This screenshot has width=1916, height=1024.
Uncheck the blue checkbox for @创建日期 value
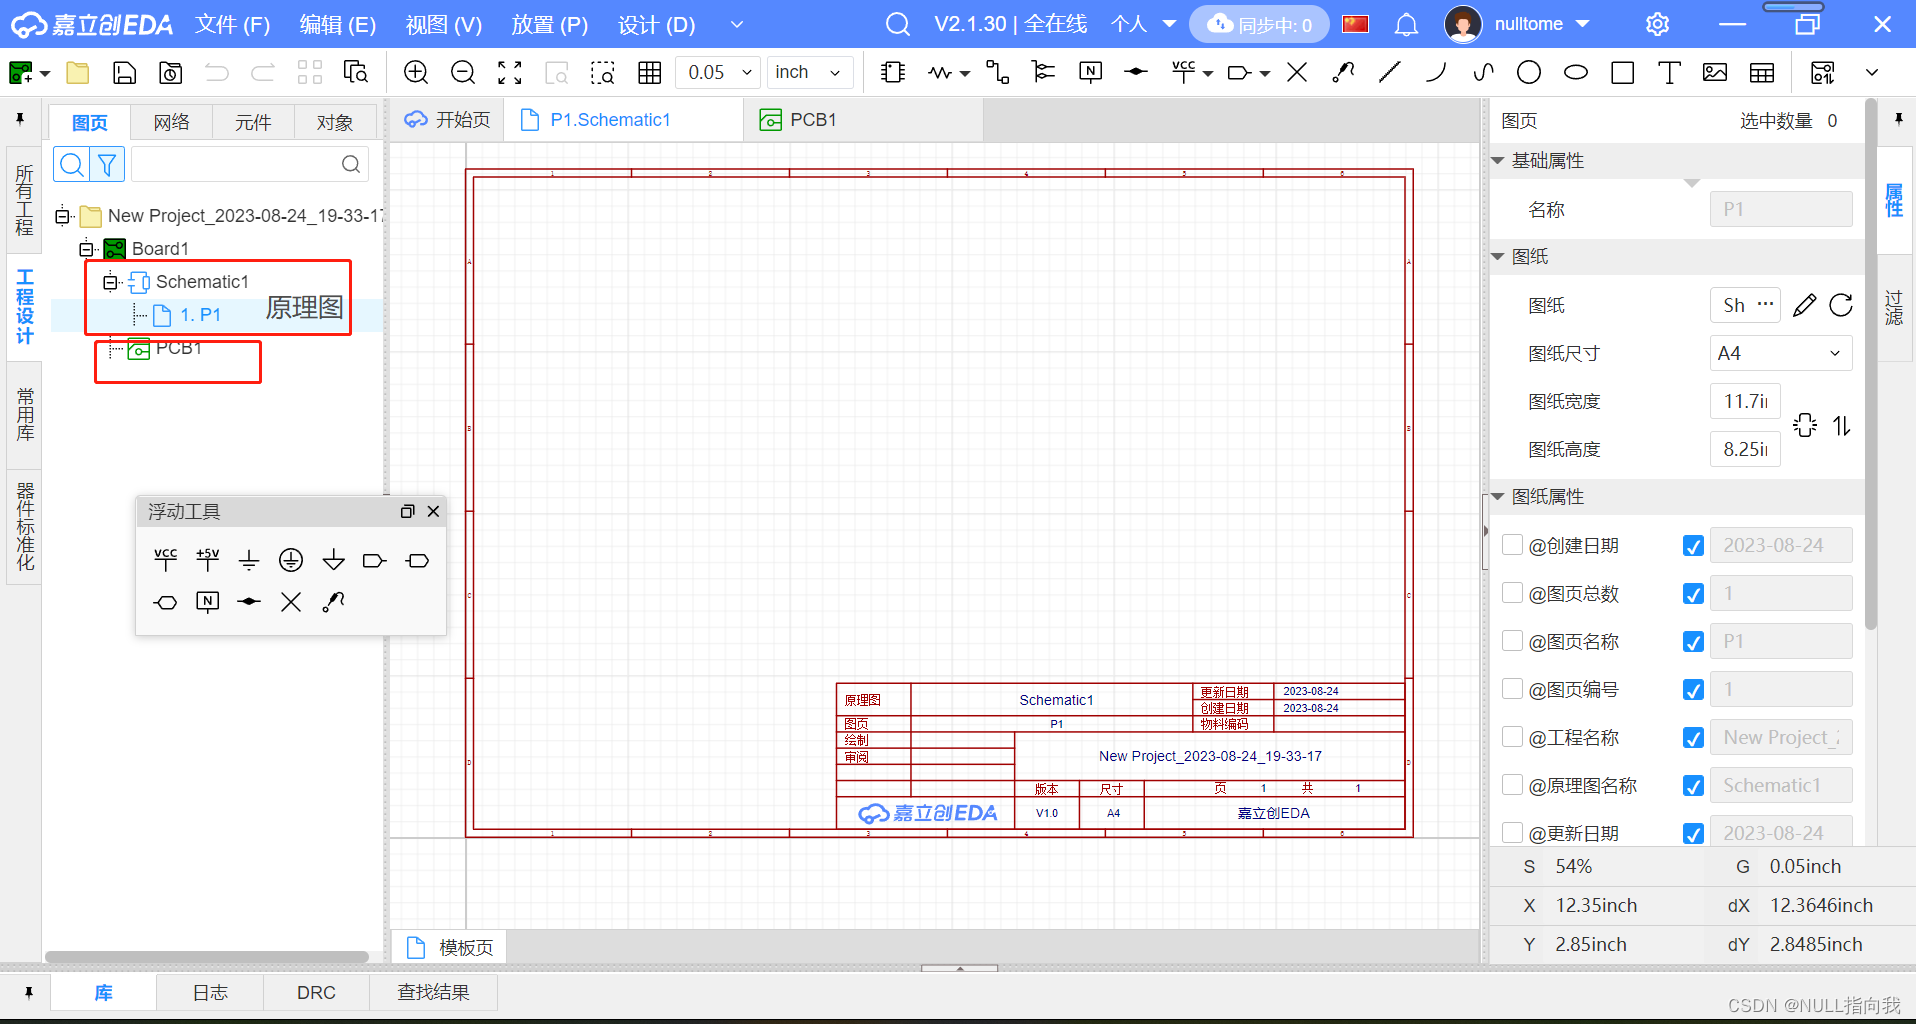[1693, 546]
